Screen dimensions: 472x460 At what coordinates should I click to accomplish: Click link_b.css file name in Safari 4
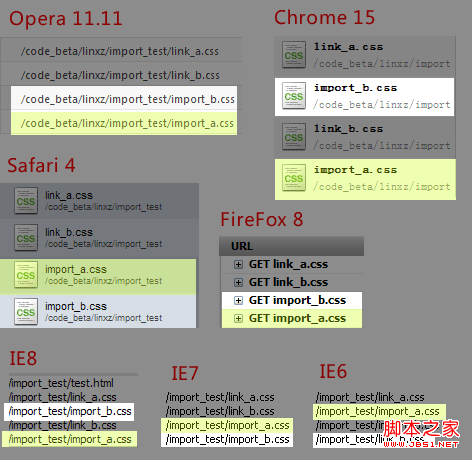tap(69, 232)
